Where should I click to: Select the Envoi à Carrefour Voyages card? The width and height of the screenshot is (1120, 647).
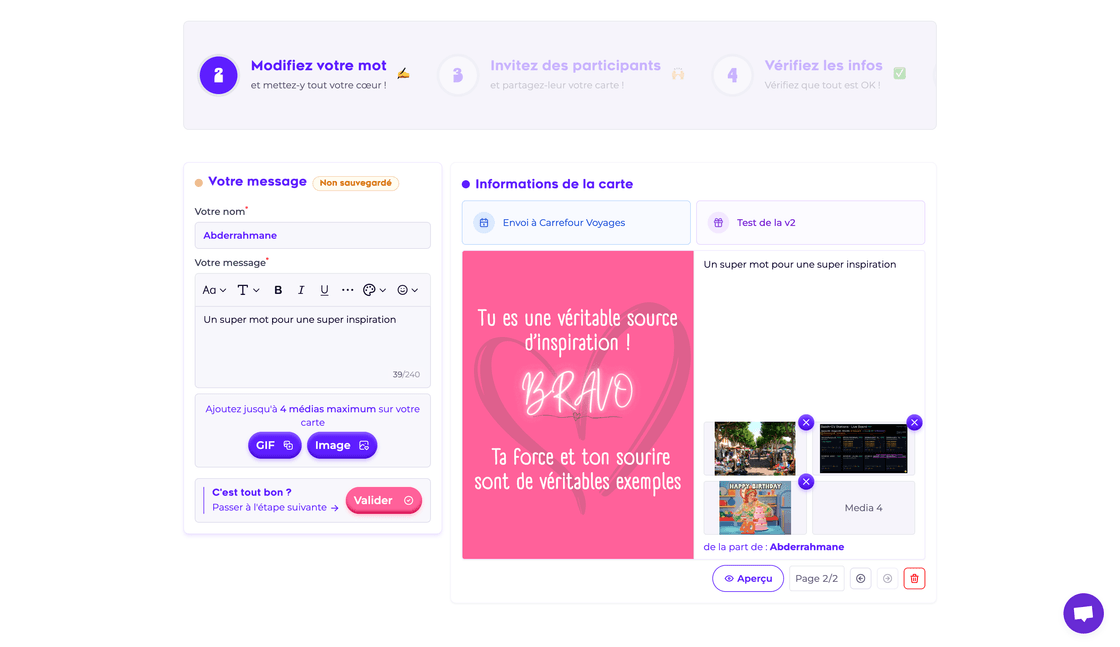pos(576,222)
